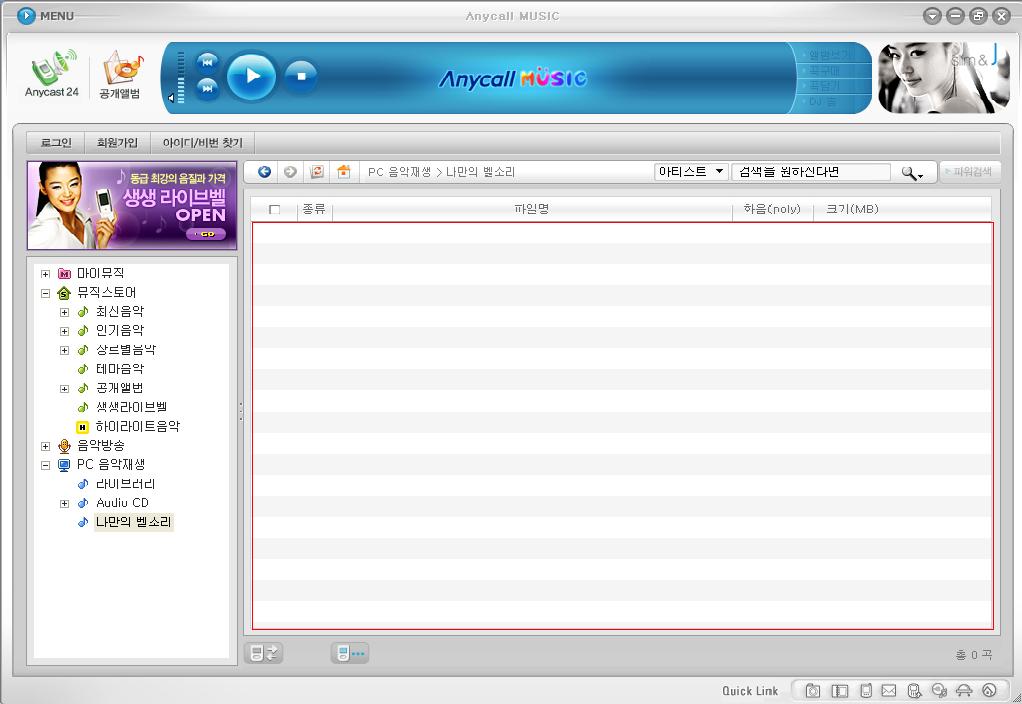Image resolution: width=1022 pixels, height=704 pixels.
Task: Expand the 마이뮤직 tree node
Action: [x=45, y=274]
